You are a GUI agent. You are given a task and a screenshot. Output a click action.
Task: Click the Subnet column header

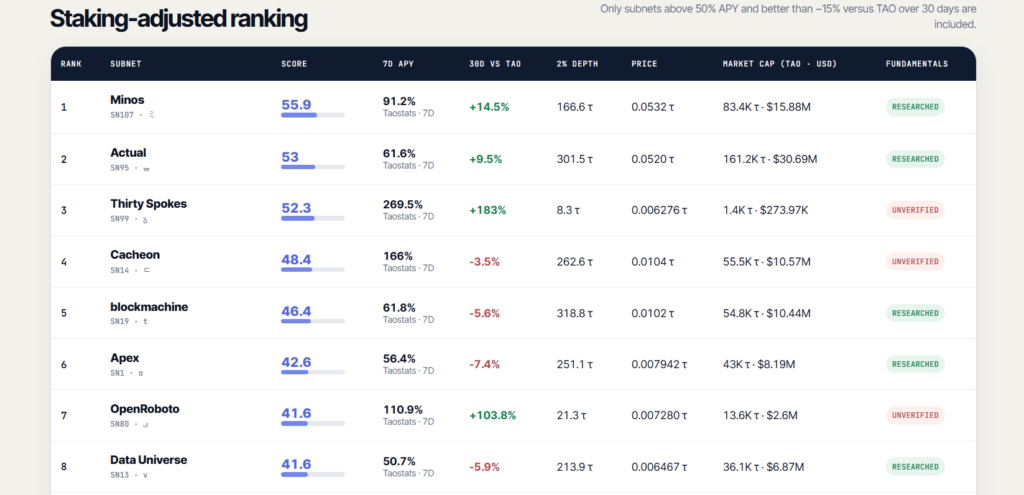point(126,64)
